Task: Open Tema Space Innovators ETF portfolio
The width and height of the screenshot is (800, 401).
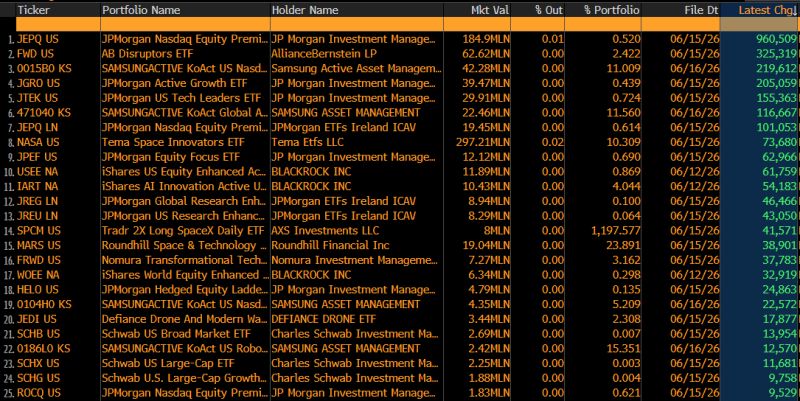Action: 173,142
